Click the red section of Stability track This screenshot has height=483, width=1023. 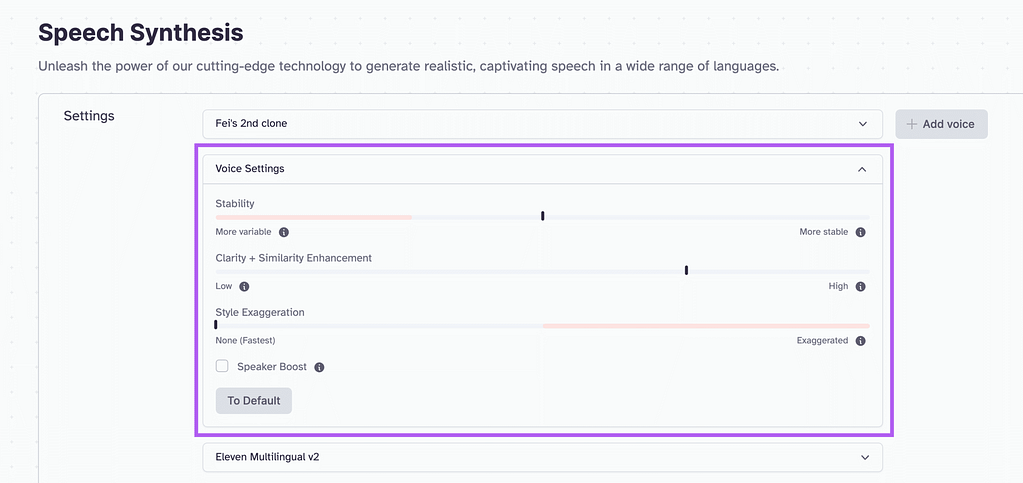tap(313, 217)
